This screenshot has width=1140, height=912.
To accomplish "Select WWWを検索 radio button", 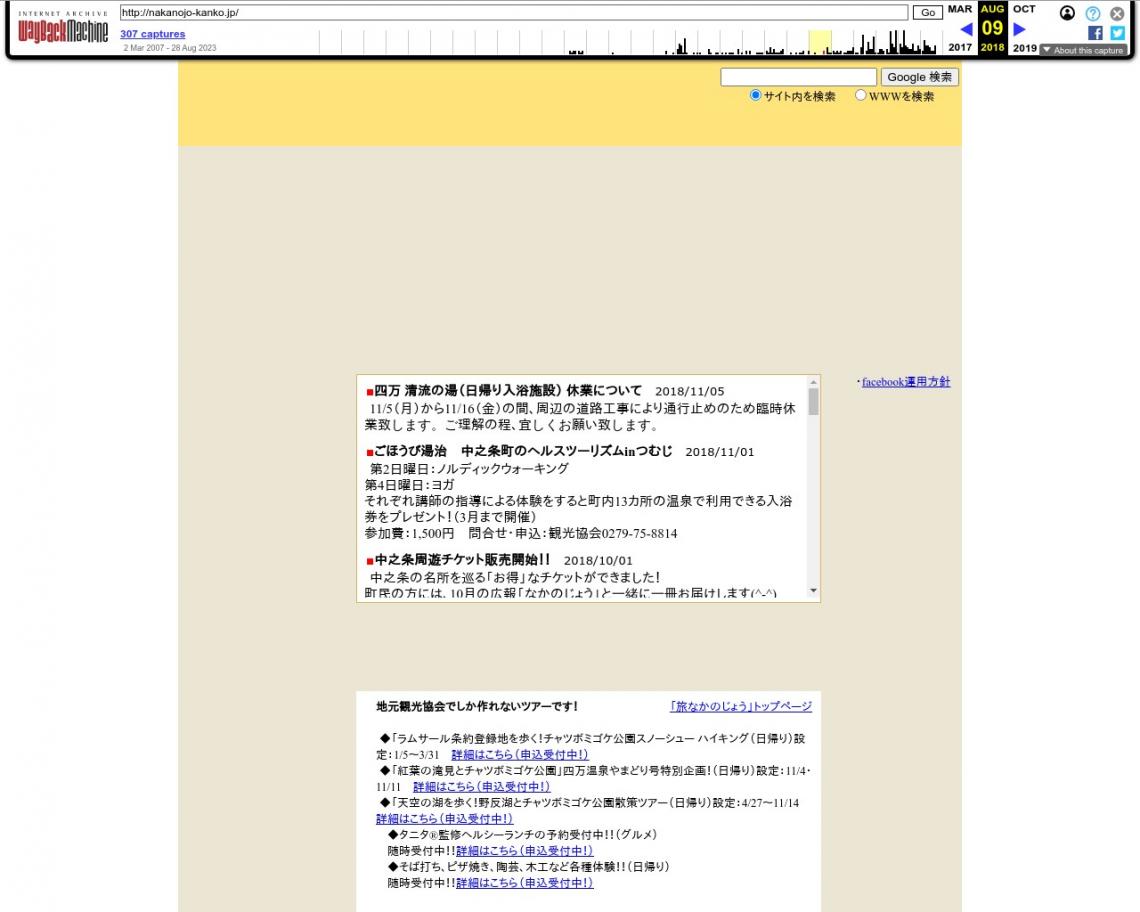I will click(860, 95).
